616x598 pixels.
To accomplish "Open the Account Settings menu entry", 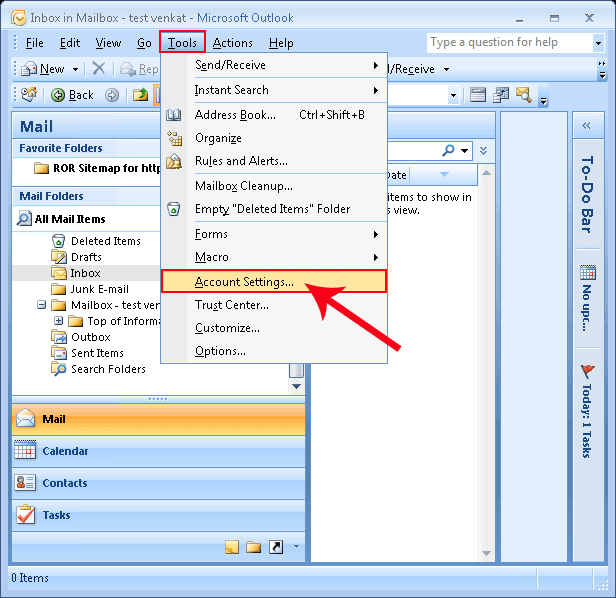I will click(274, 282).
